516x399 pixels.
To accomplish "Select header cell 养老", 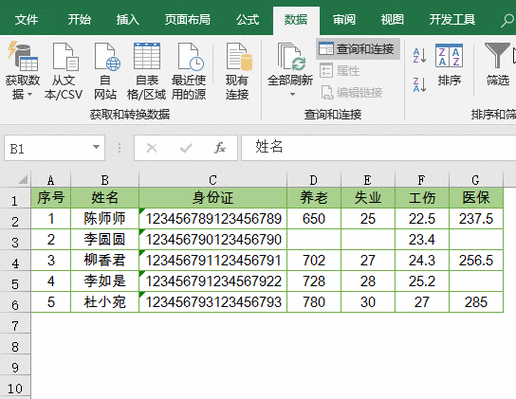I will click(x=314, y=198).
